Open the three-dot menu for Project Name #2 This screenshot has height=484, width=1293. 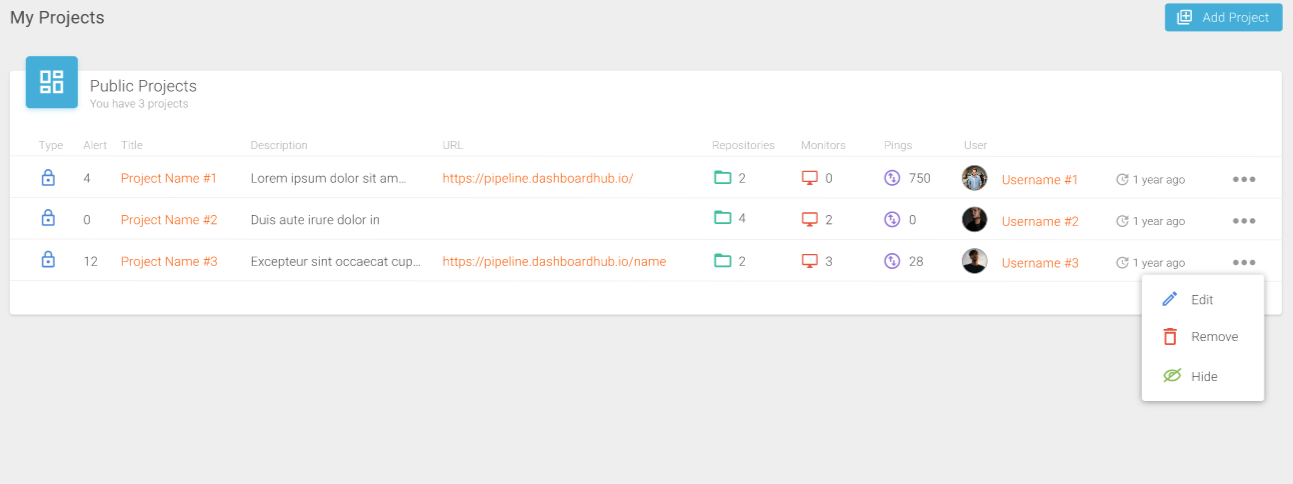point(1244,221)
